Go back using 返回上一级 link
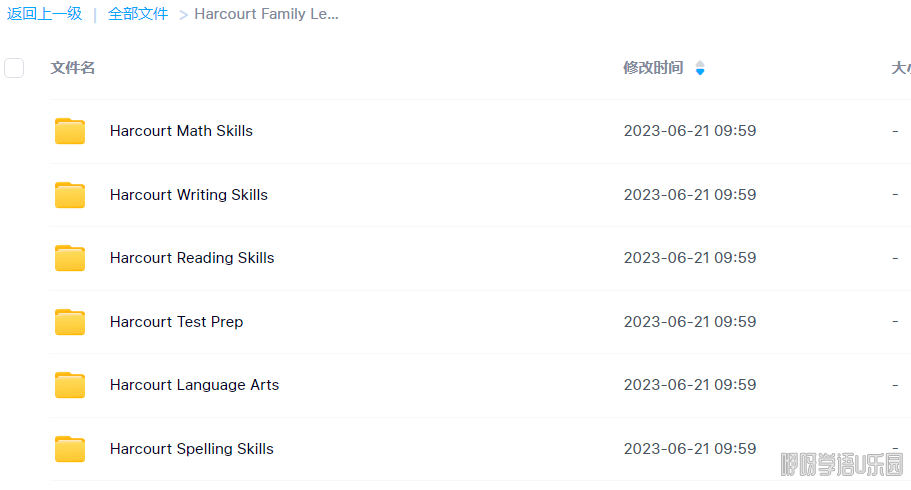911x490 pixels. tap(44, 14)
